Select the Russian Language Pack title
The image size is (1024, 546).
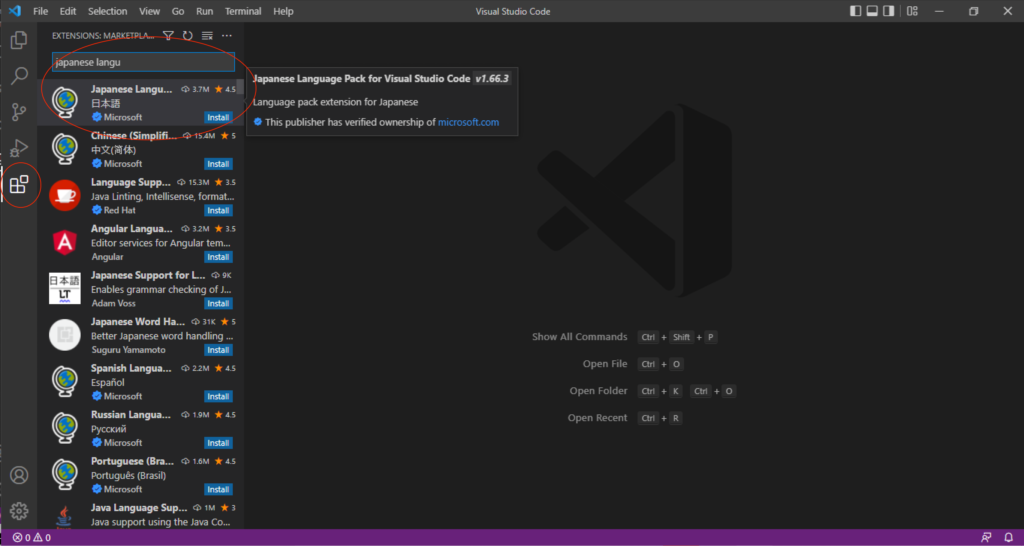click(x=131, y=415)
